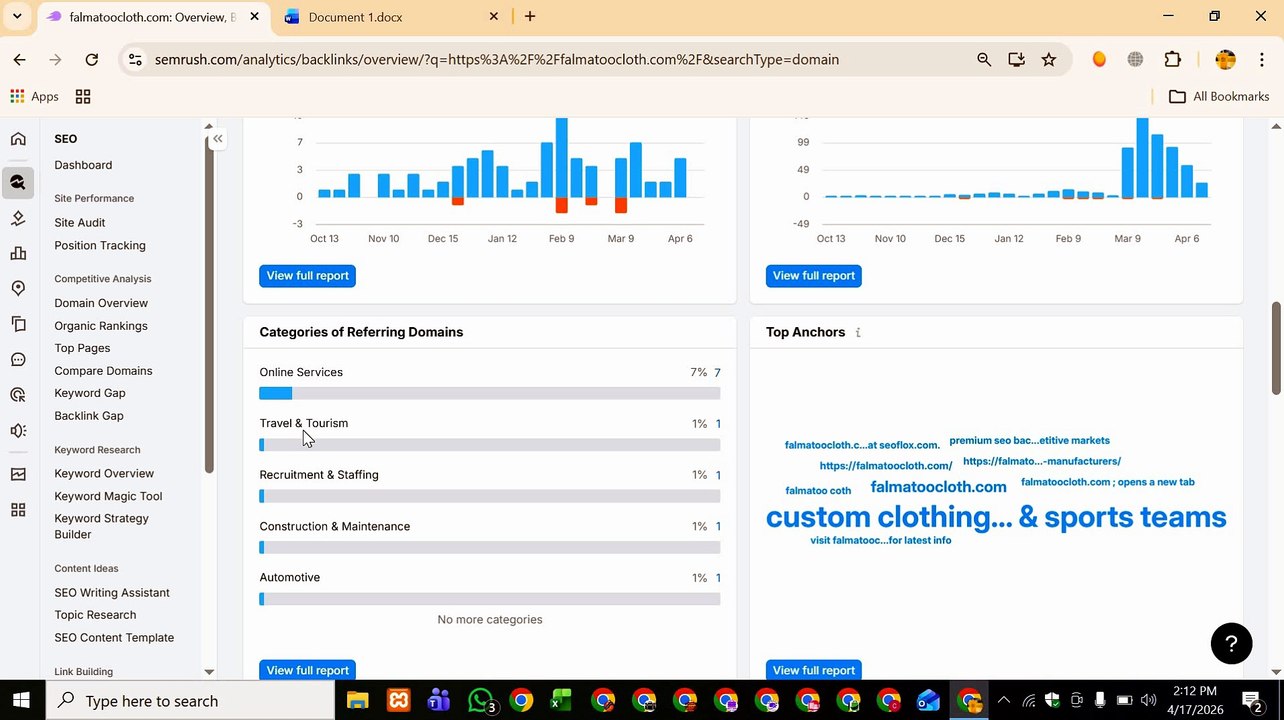Open Organic Rankings
Screen dimensions: 1284x720
pos(101,326)
